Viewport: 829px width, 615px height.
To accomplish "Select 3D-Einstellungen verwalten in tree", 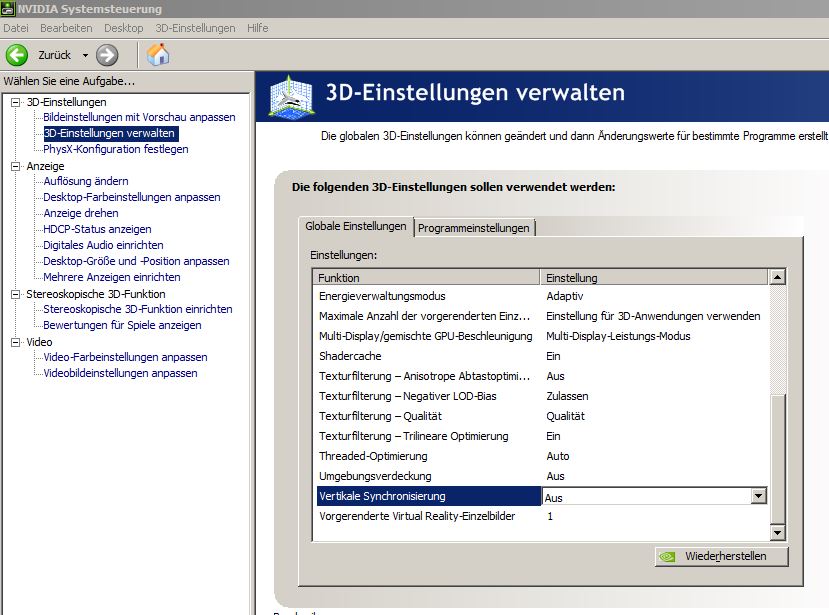I will pos(110,133).
